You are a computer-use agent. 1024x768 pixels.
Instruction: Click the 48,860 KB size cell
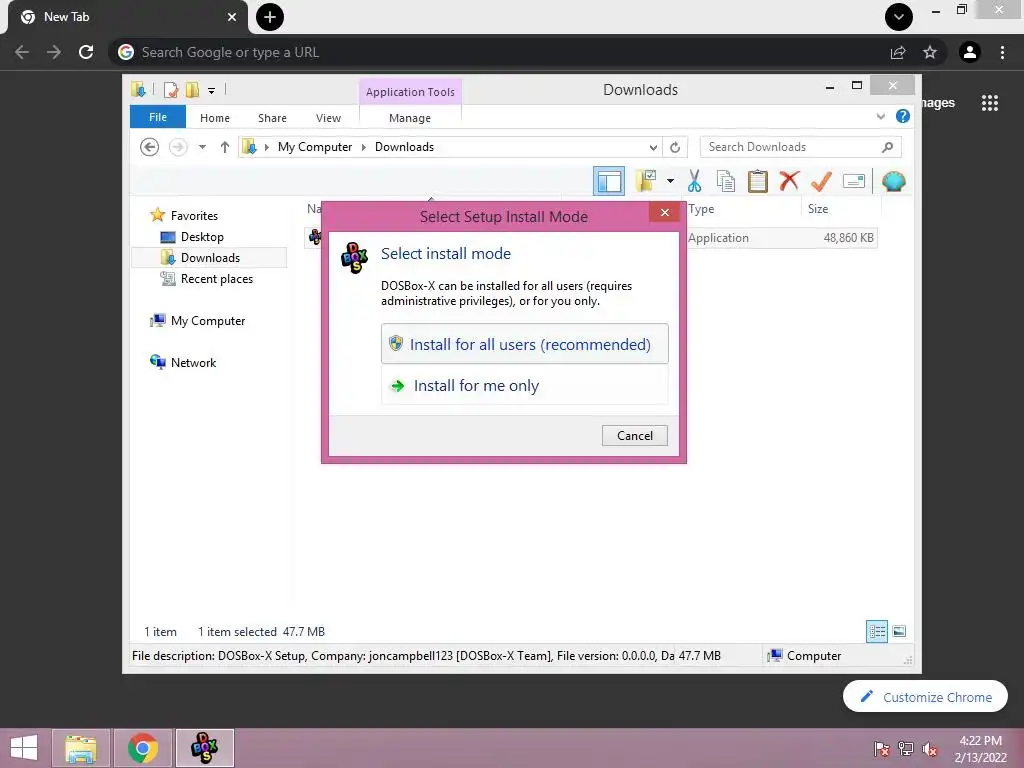pos(848,238)
